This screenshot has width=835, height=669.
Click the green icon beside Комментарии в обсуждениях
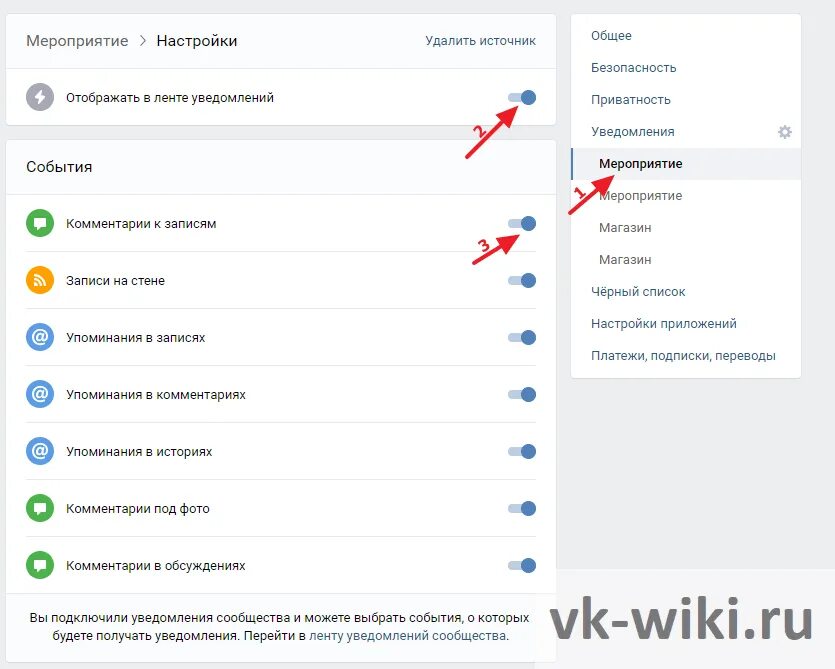(40, 565)
